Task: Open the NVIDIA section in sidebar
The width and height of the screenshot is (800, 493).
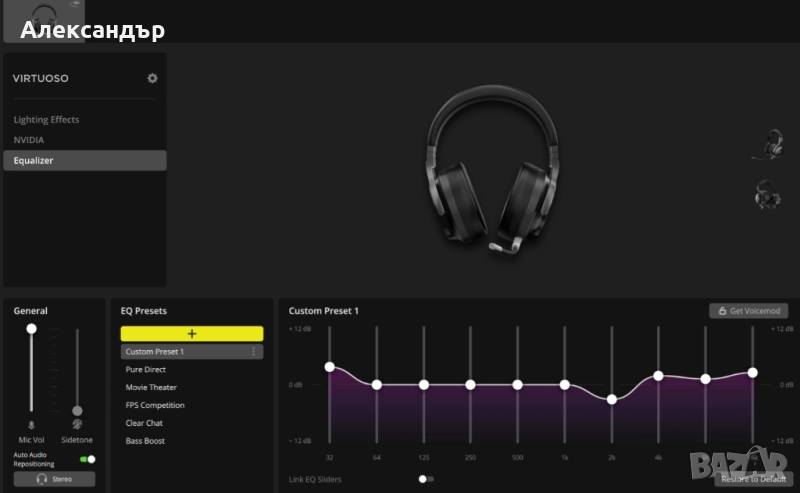Action: tap(29, 140)
